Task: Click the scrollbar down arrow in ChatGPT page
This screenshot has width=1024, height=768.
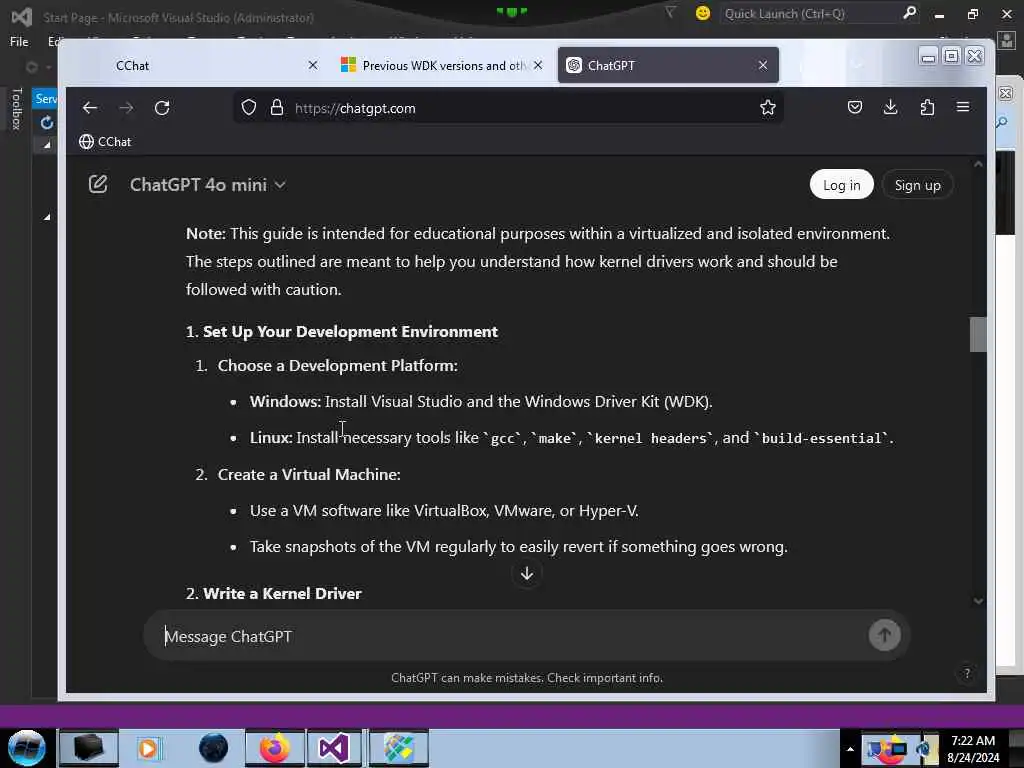Action: pos(978,601)
